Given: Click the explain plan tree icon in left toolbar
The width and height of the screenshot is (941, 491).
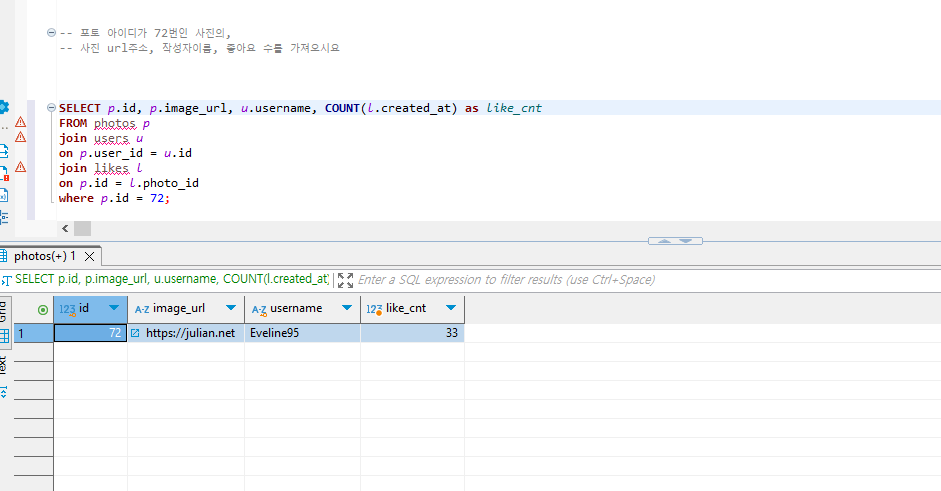Looking at the screenshot, I should [4, 217].
